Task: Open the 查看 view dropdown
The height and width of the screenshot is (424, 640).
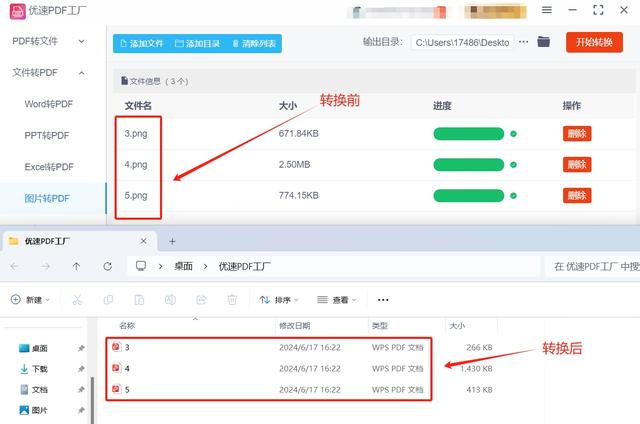Action: [337, 300]
